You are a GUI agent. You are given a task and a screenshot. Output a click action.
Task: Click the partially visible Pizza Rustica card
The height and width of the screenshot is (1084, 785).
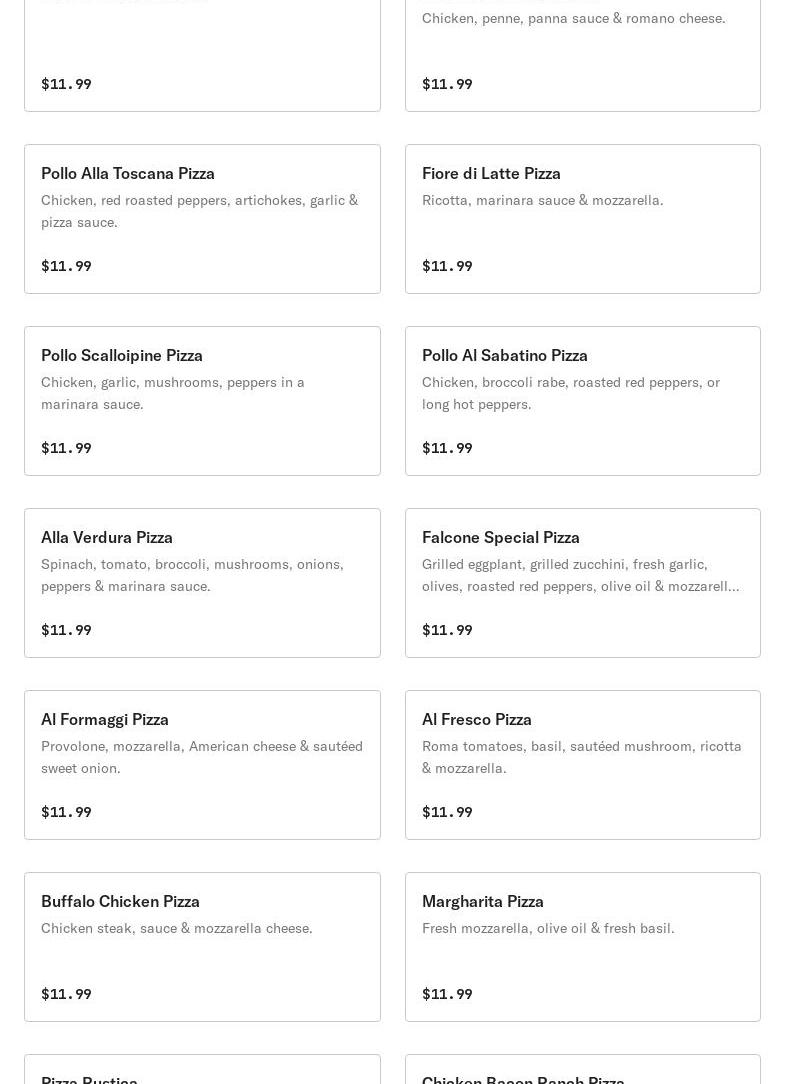click(202, 1069)
